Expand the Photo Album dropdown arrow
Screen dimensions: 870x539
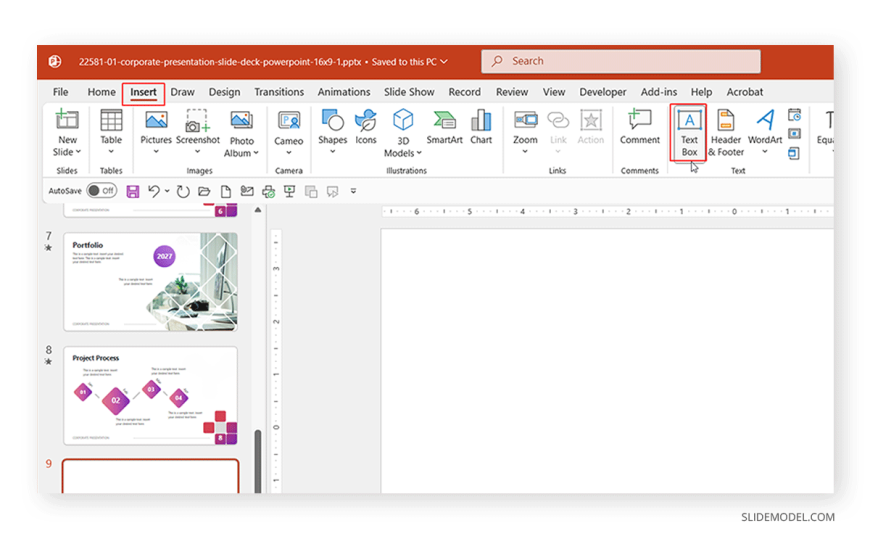point(256,153)
